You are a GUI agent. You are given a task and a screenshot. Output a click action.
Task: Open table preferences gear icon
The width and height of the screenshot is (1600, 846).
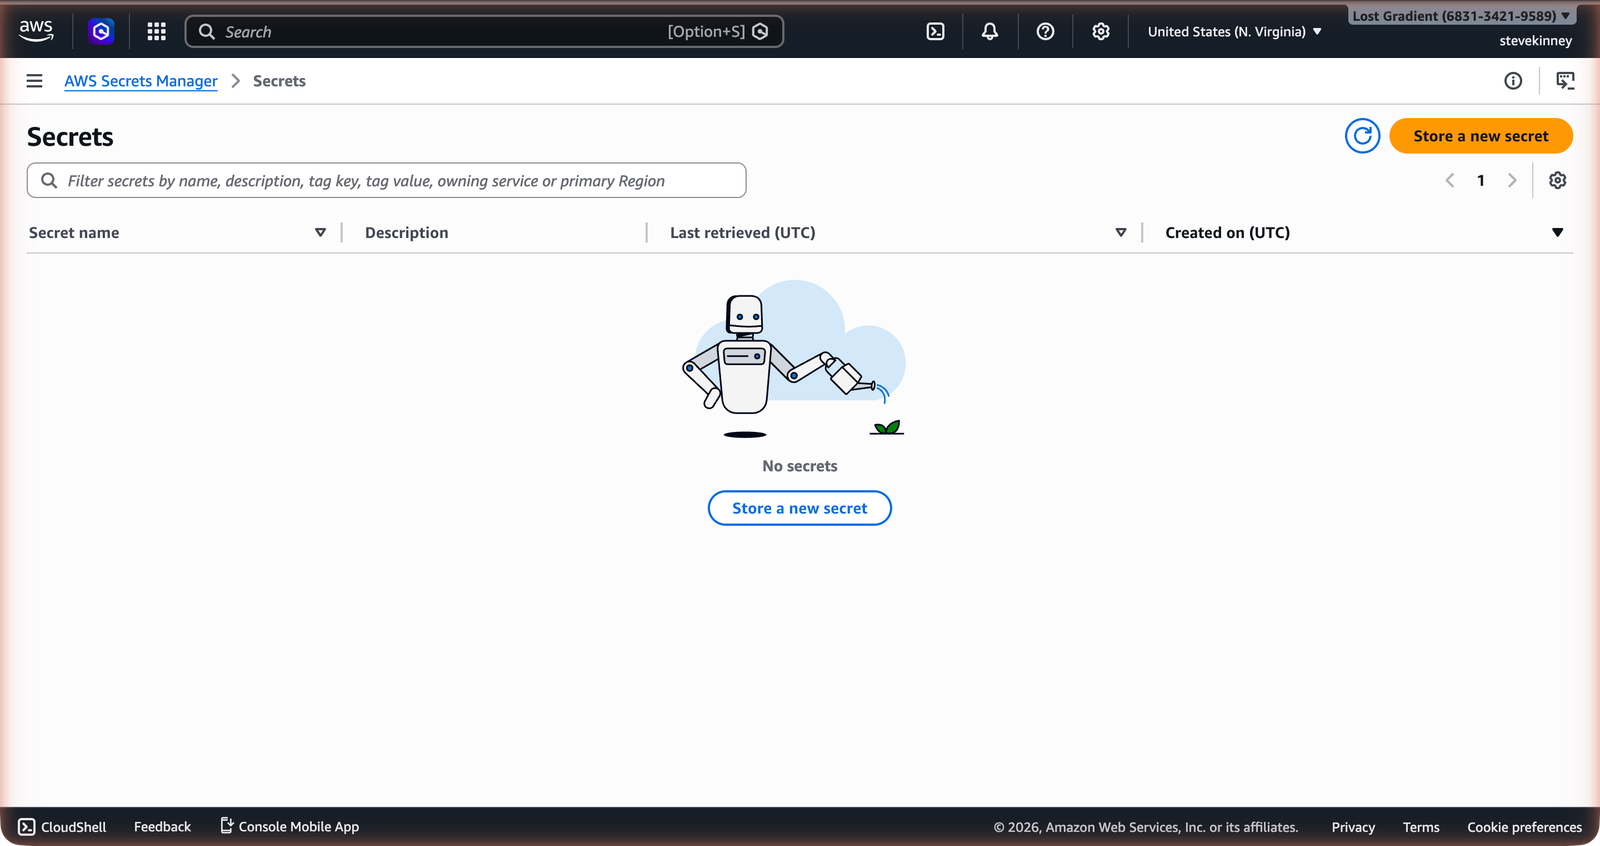pos(1557,180)
